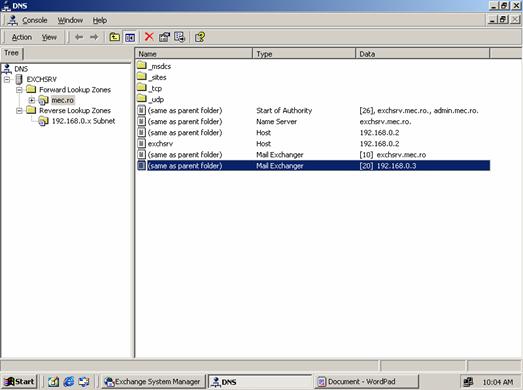Click the Export List toolbar icon

(x=179, y=37)
